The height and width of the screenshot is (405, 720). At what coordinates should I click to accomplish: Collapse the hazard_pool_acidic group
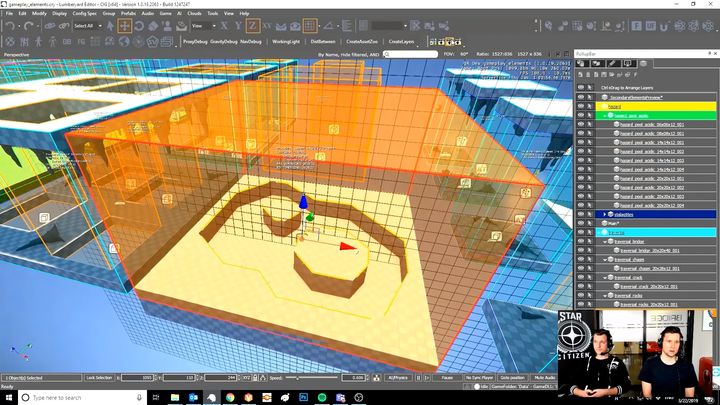pos(604,115)
